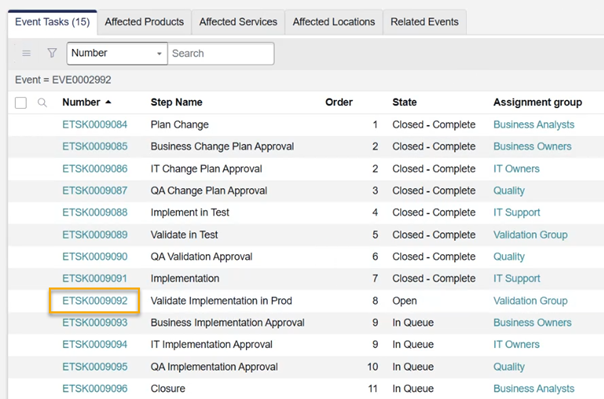The width and height of the screenshot is (604, 399).
Task: Open IT Owners in IT Implementation Approval row
Action: click(x=517, y=344)
